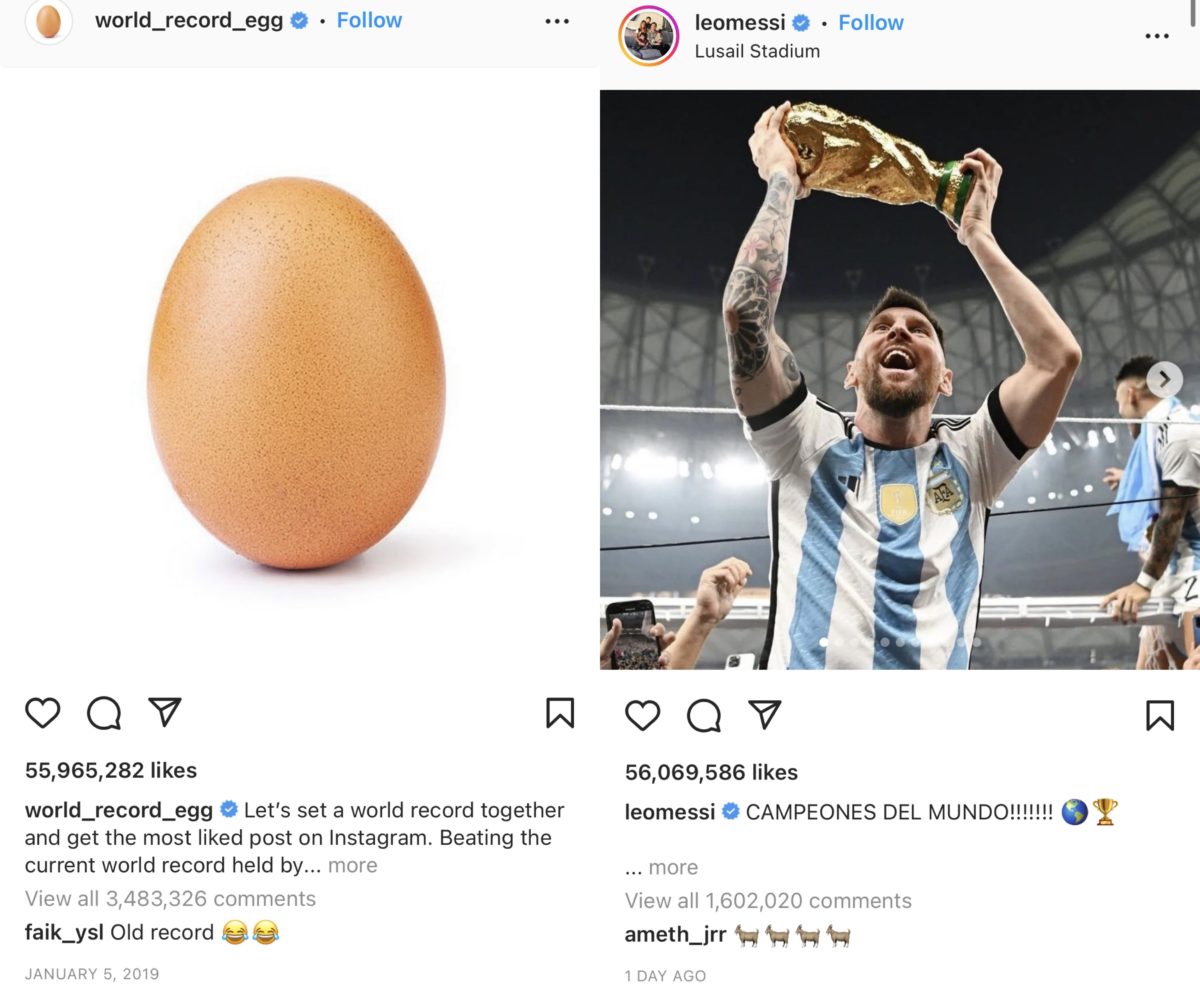
Task: Open comments on the egg post
Action: point(104,713)
